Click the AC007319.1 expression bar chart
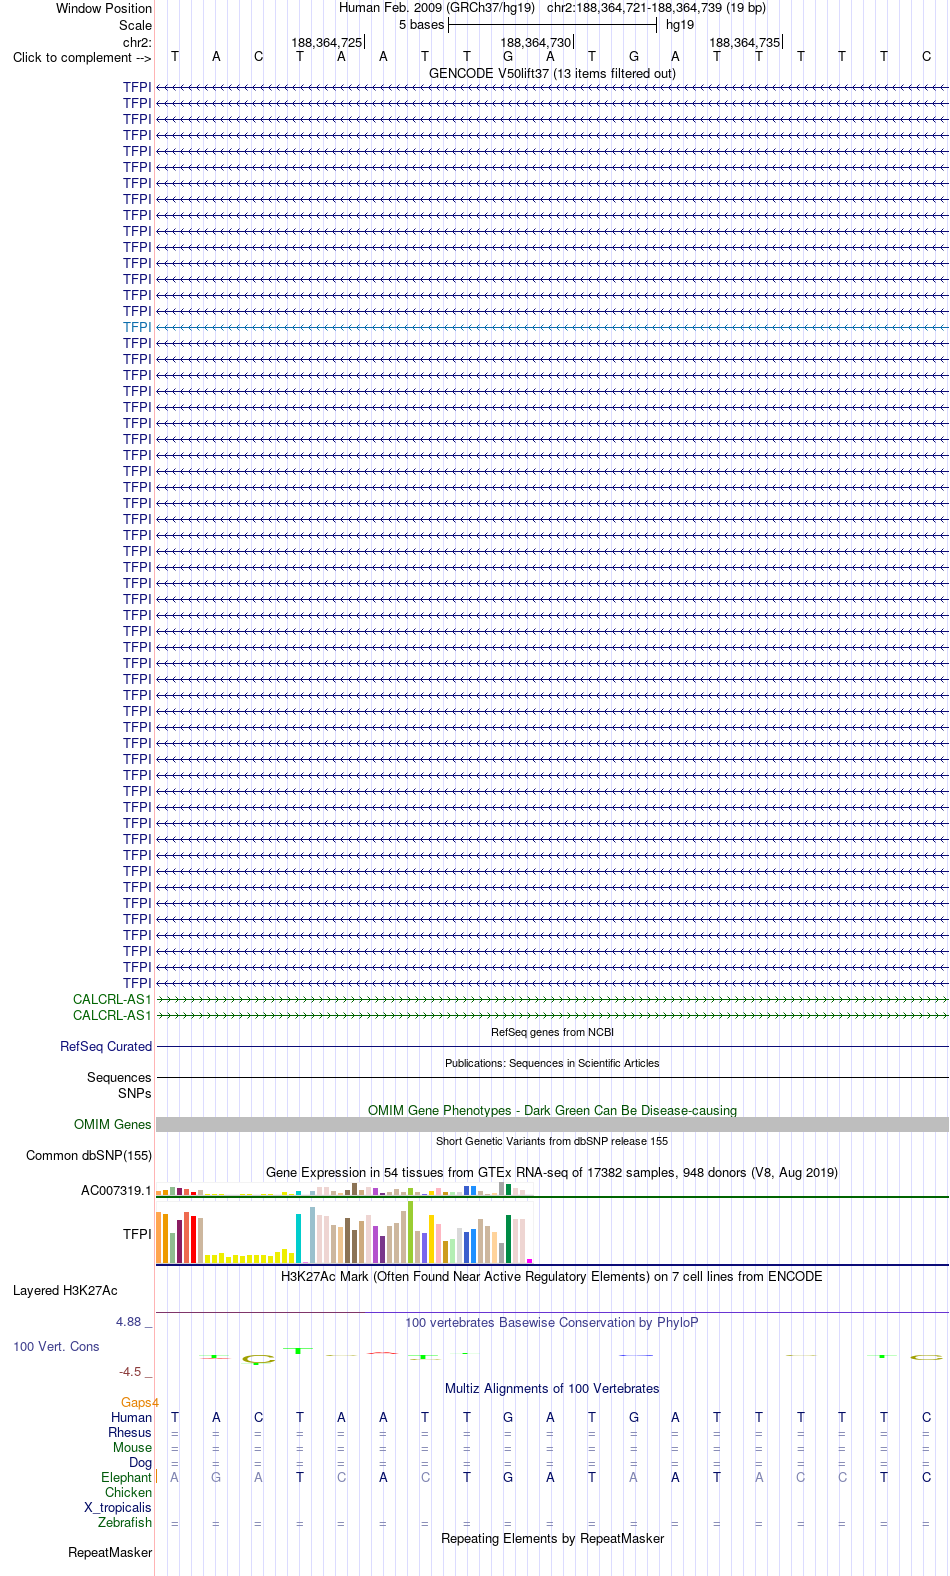 pos(342,1189)
